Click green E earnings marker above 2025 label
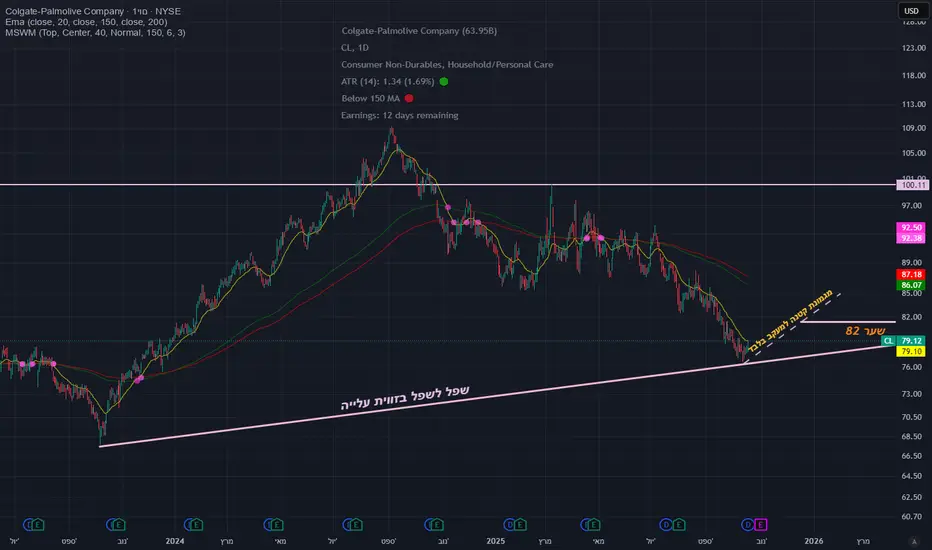 tap(521, 524)
